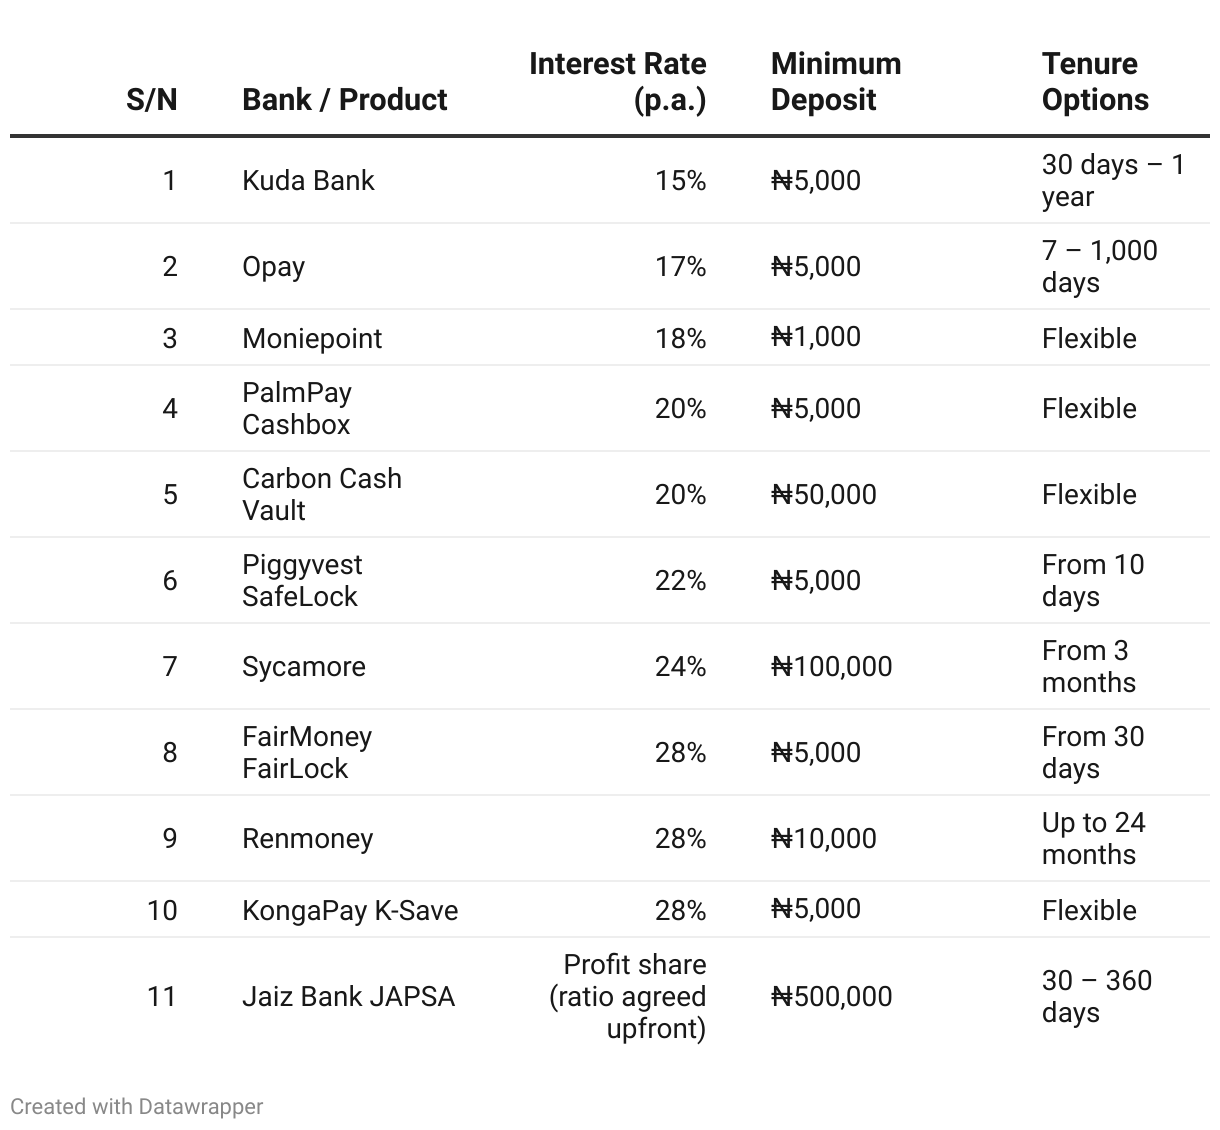This screenshot has height=1130, width=1220.
Task: Select the Jaiz Bank JAPSA entry
Action: [348, 996]
